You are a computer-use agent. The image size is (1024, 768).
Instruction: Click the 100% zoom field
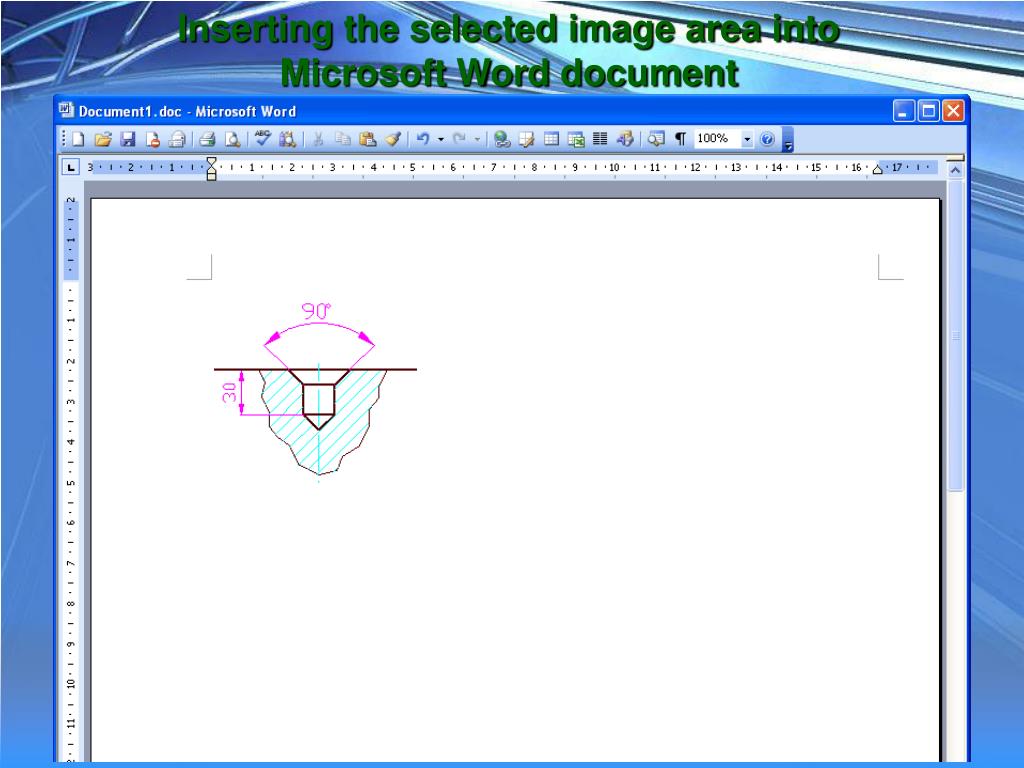point(717,138)
